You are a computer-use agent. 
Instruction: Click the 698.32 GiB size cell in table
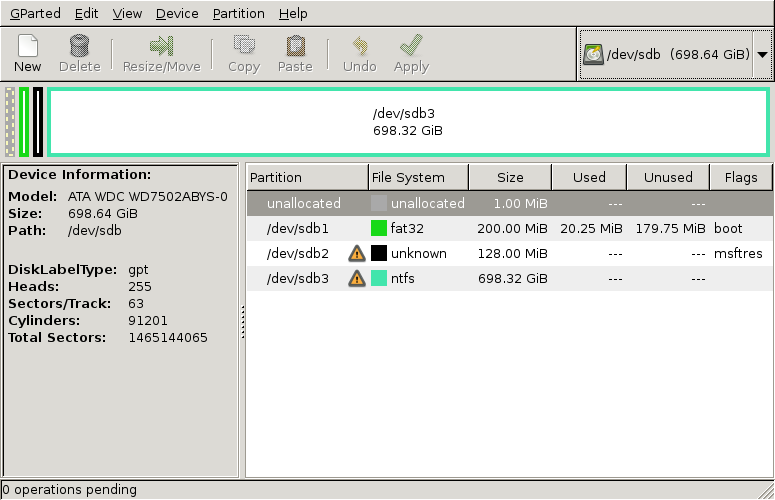click(x=513, y=279)
